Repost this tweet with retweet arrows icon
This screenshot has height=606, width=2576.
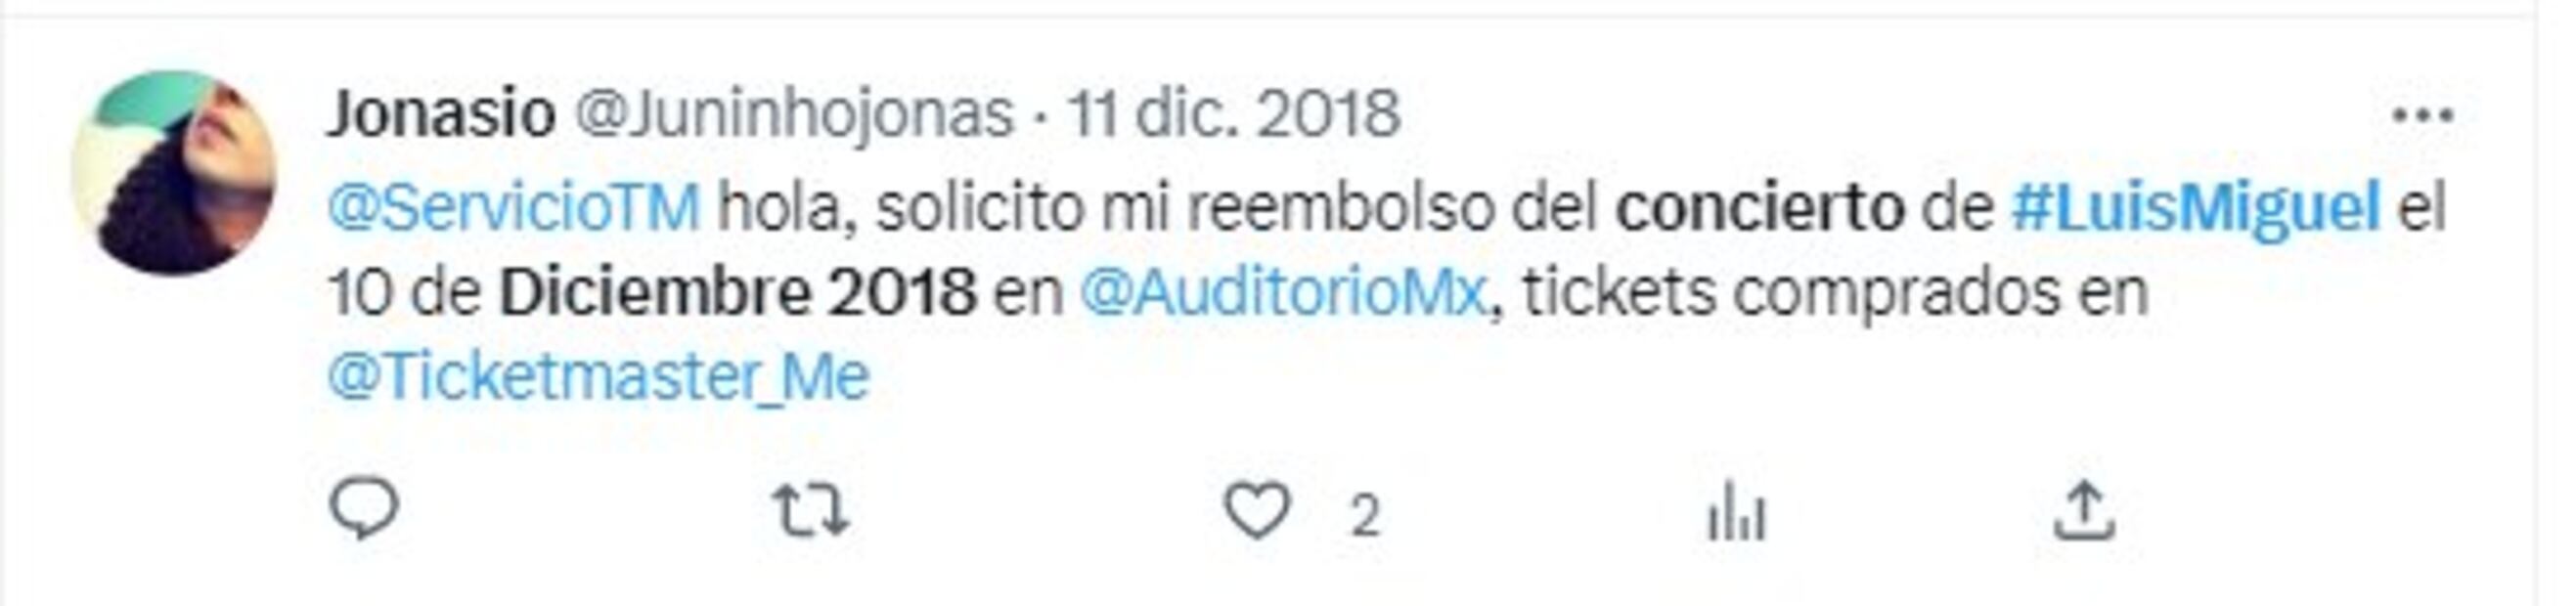pos(812,511)
